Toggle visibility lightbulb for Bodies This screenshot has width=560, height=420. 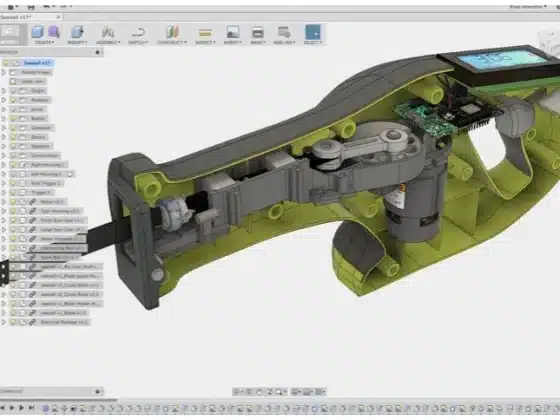click(x=13, y=118)
